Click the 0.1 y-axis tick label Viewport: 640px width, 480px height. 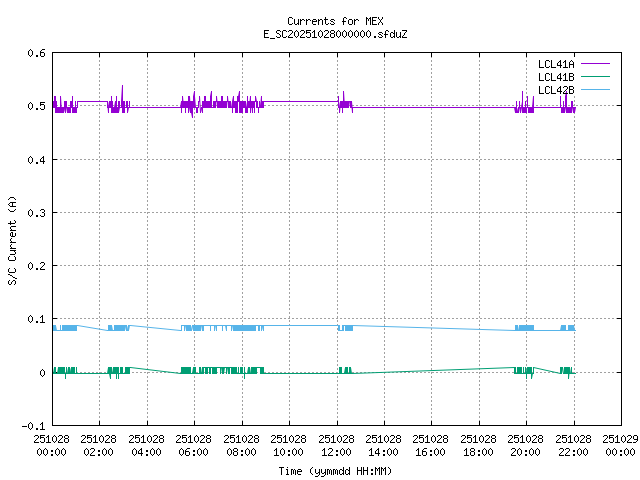pos(35,320)
